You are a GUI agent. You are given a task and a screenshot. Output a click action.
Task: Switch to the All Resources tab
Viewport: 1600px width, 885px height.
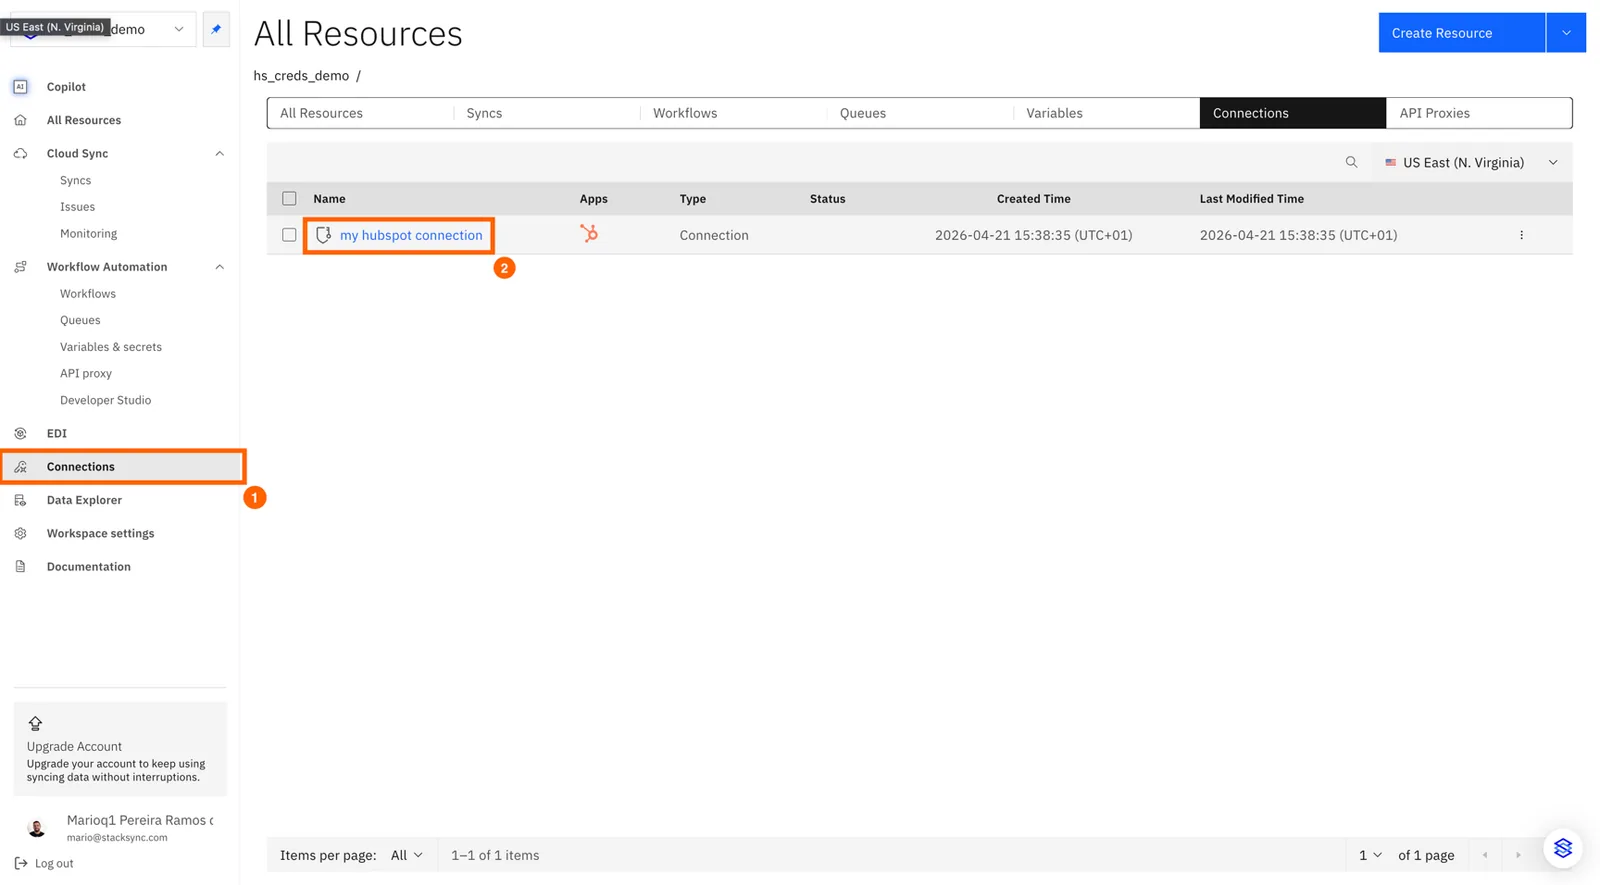360,113
